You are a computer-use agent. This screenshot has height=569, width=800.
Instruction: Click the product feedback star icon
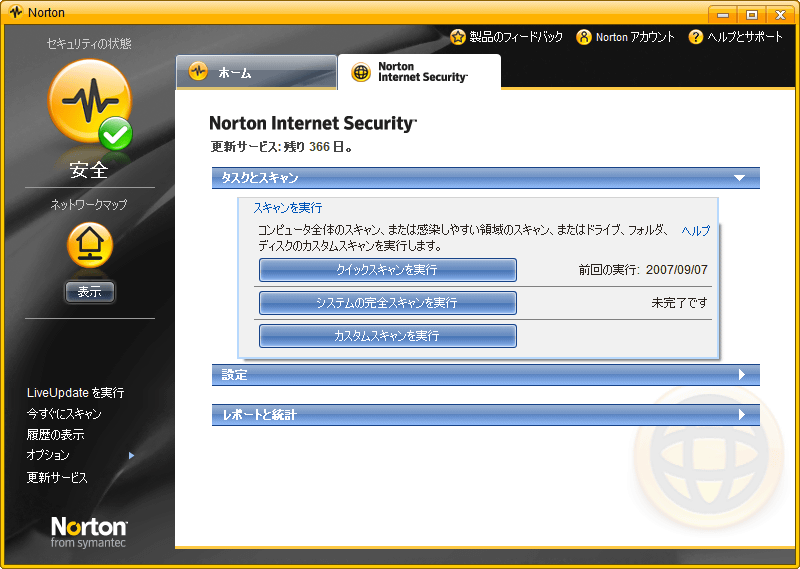pyautogui.click(x=458, y=37)
